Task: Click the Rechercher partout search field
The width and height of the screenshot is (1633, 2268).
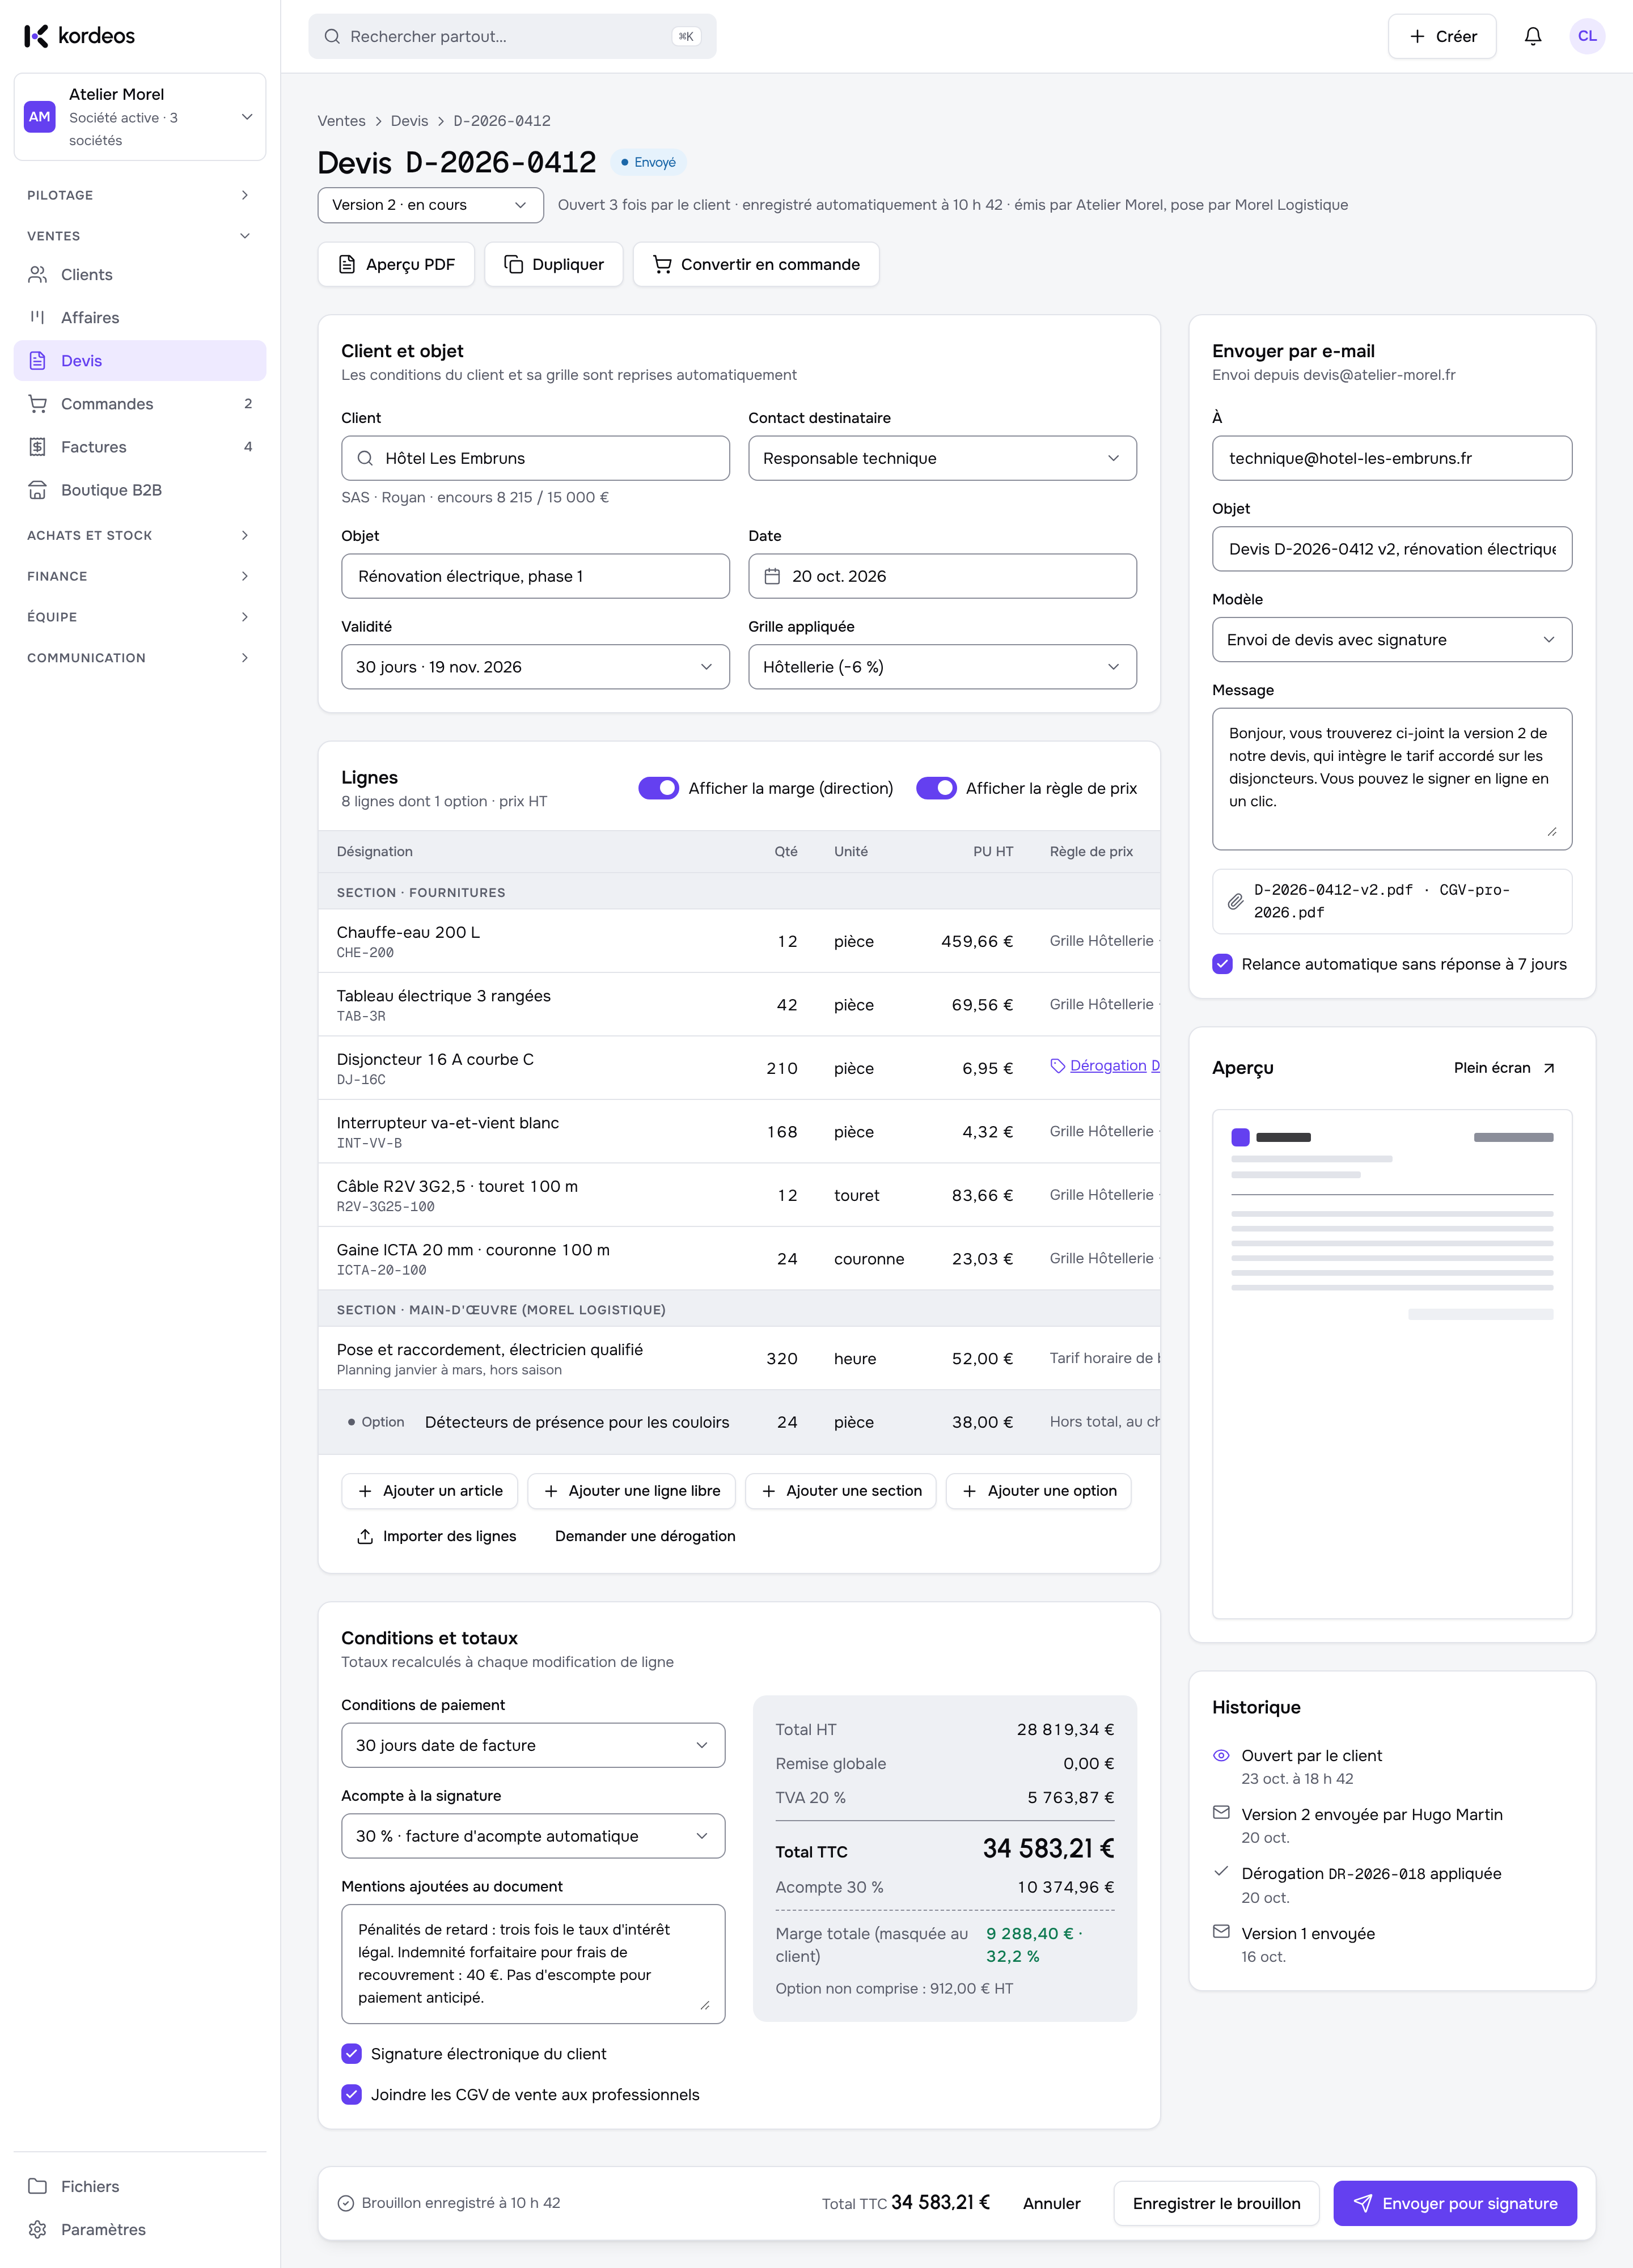Action: [x=512, y=36]
